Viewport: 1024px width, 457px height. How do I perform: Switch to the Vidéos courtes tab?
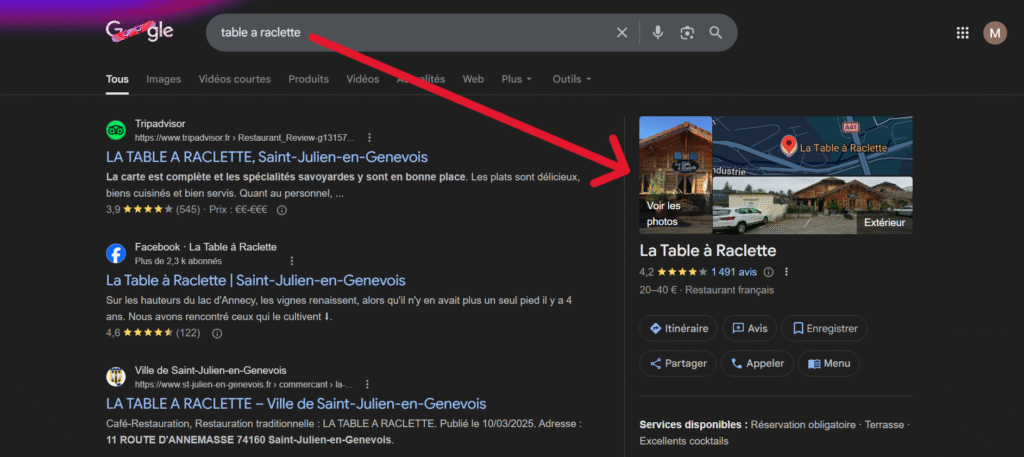234,79
